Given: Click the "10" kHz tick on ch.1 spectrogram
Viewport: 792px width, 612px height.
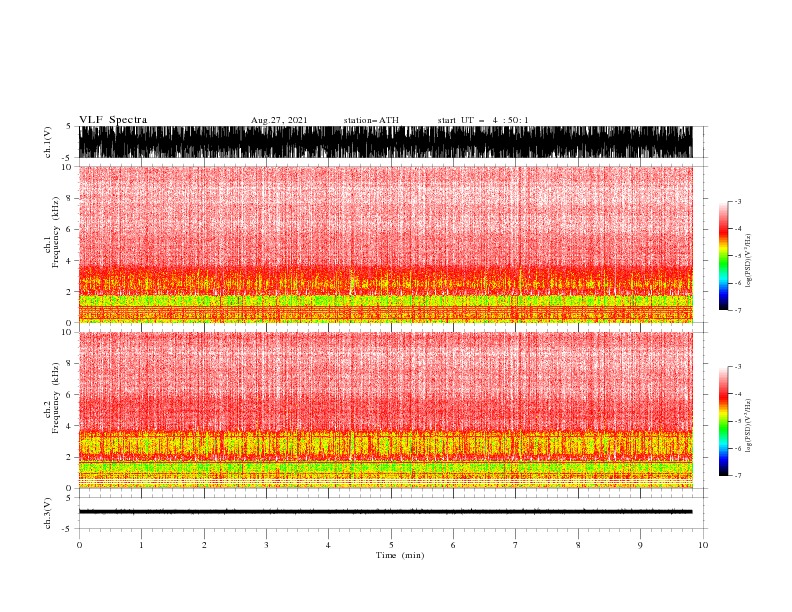Looking at the screenshot, I should [x=67, y=167].
